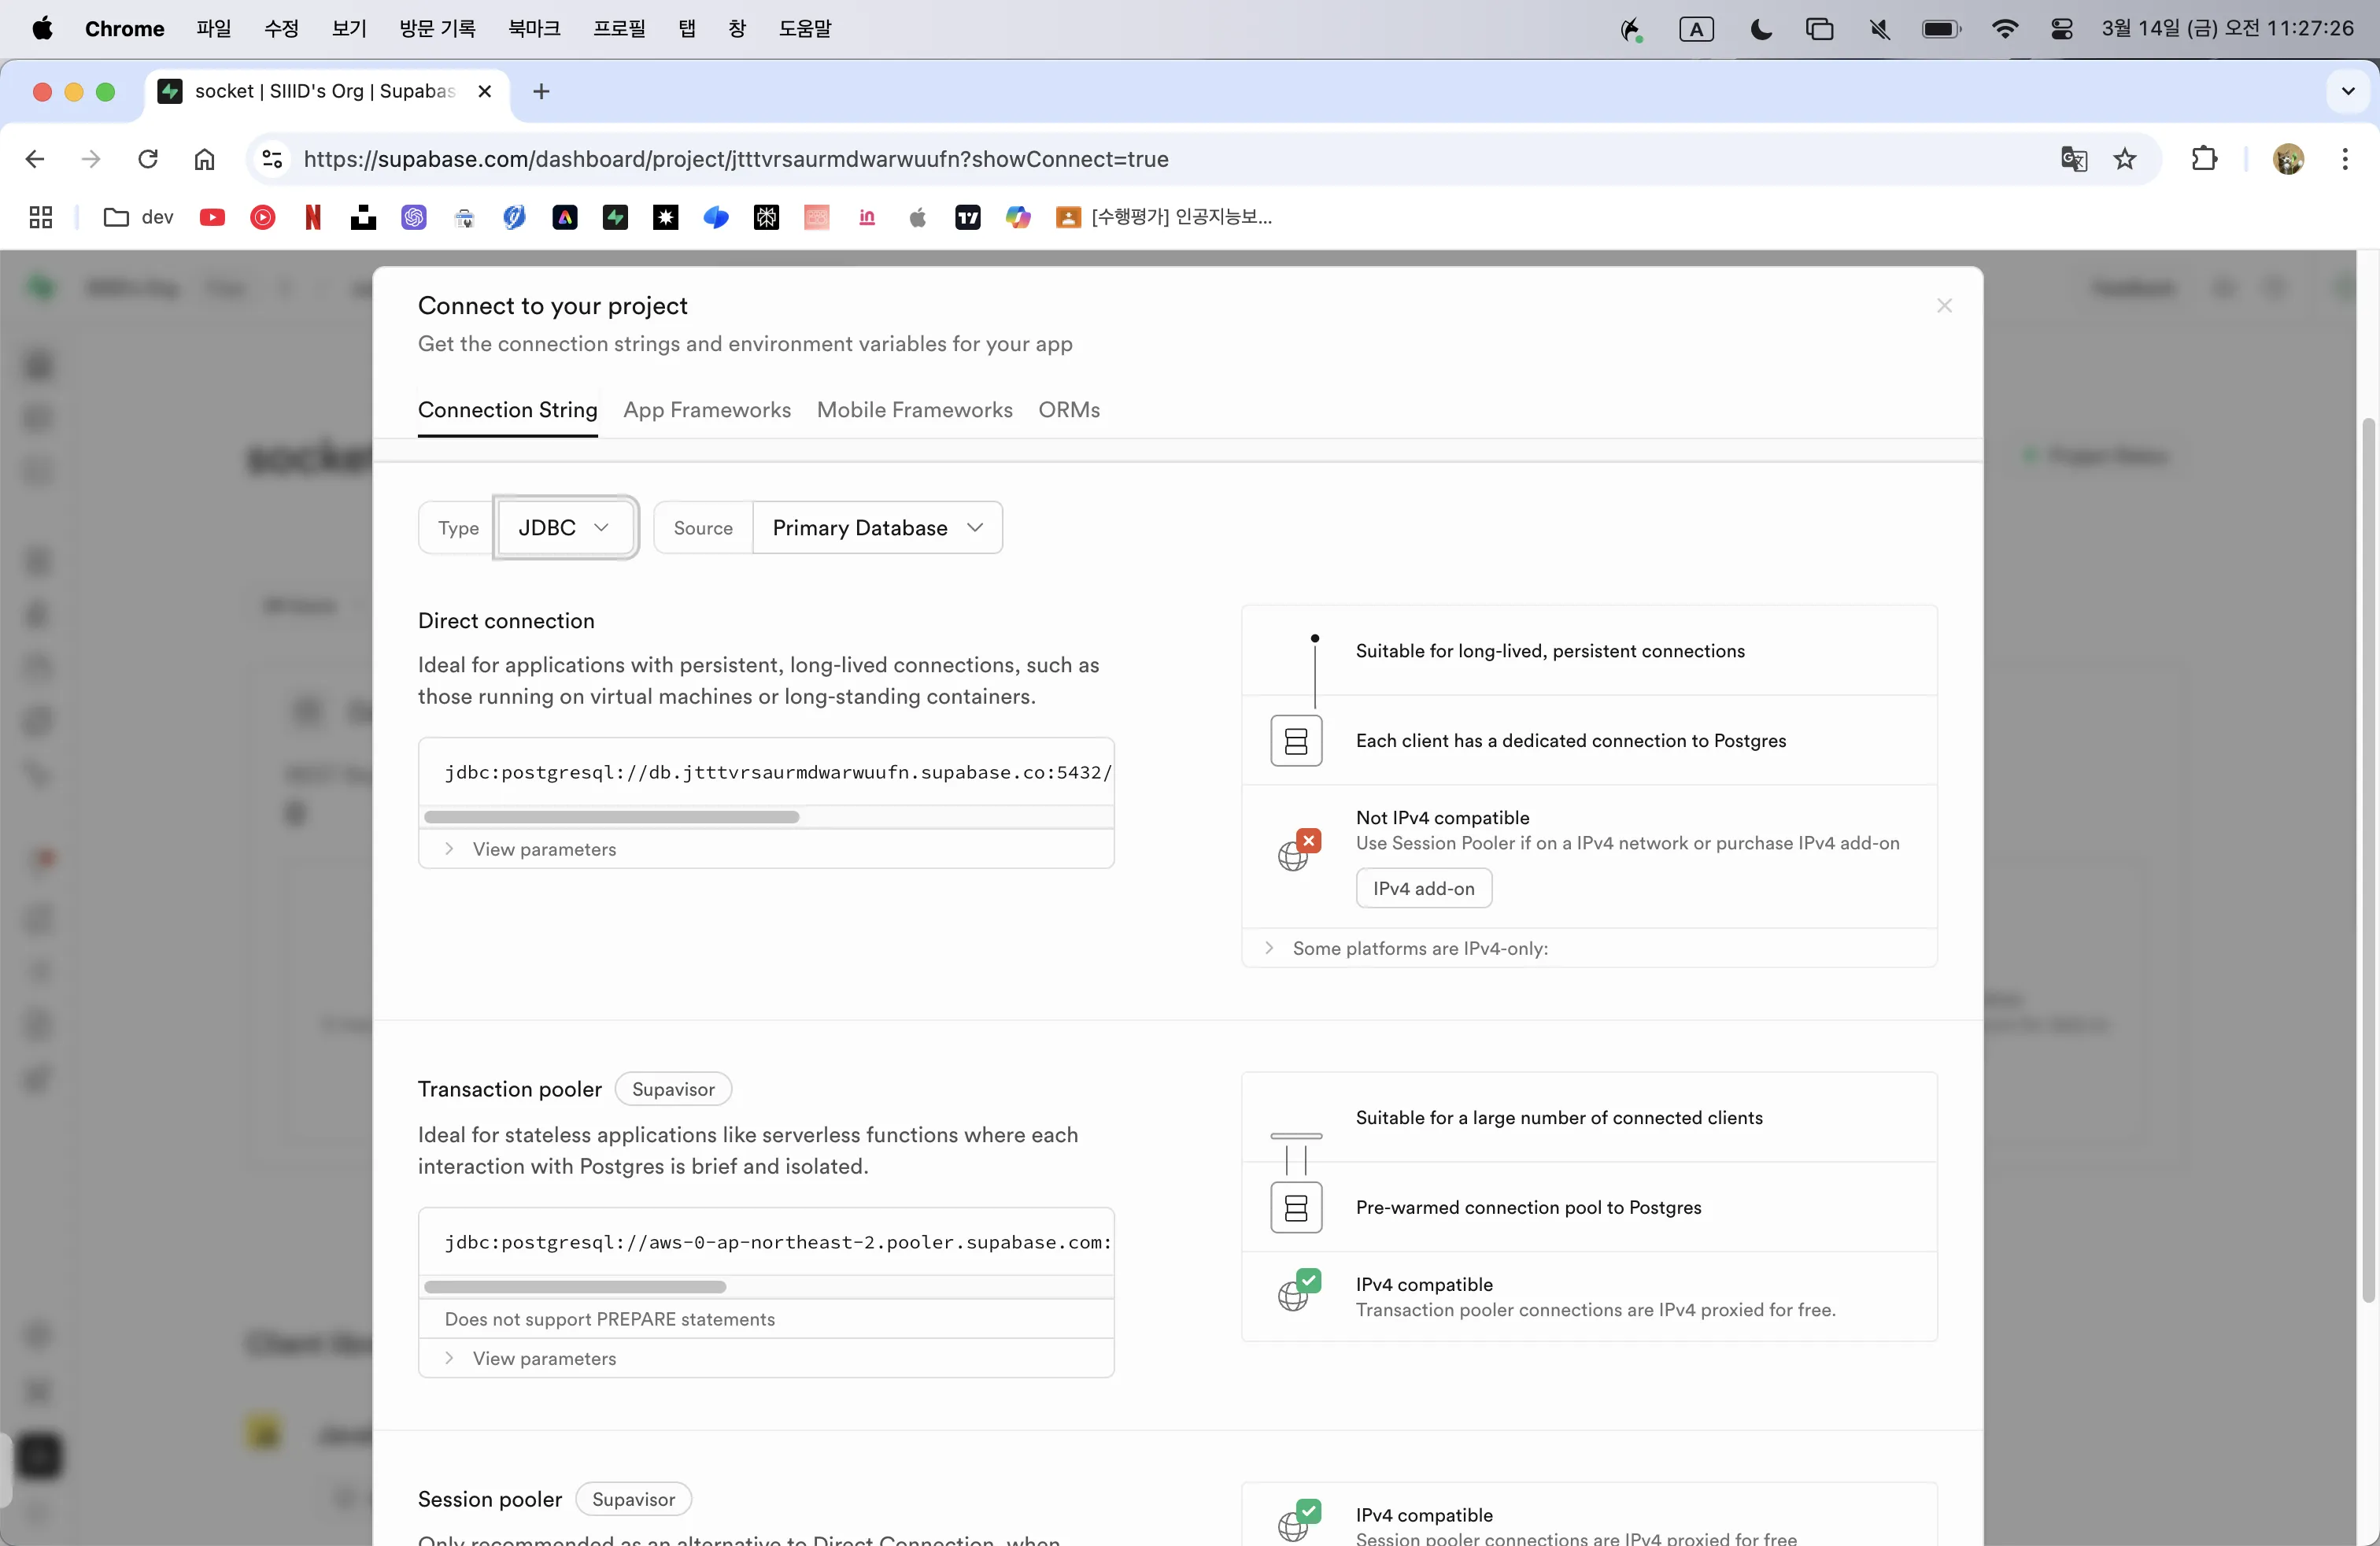Image resolution: width=2380 pixels, height=1546 pixels.
Task: Click the direct connection string horizontal scrollbar
Action: click(611, 817)
